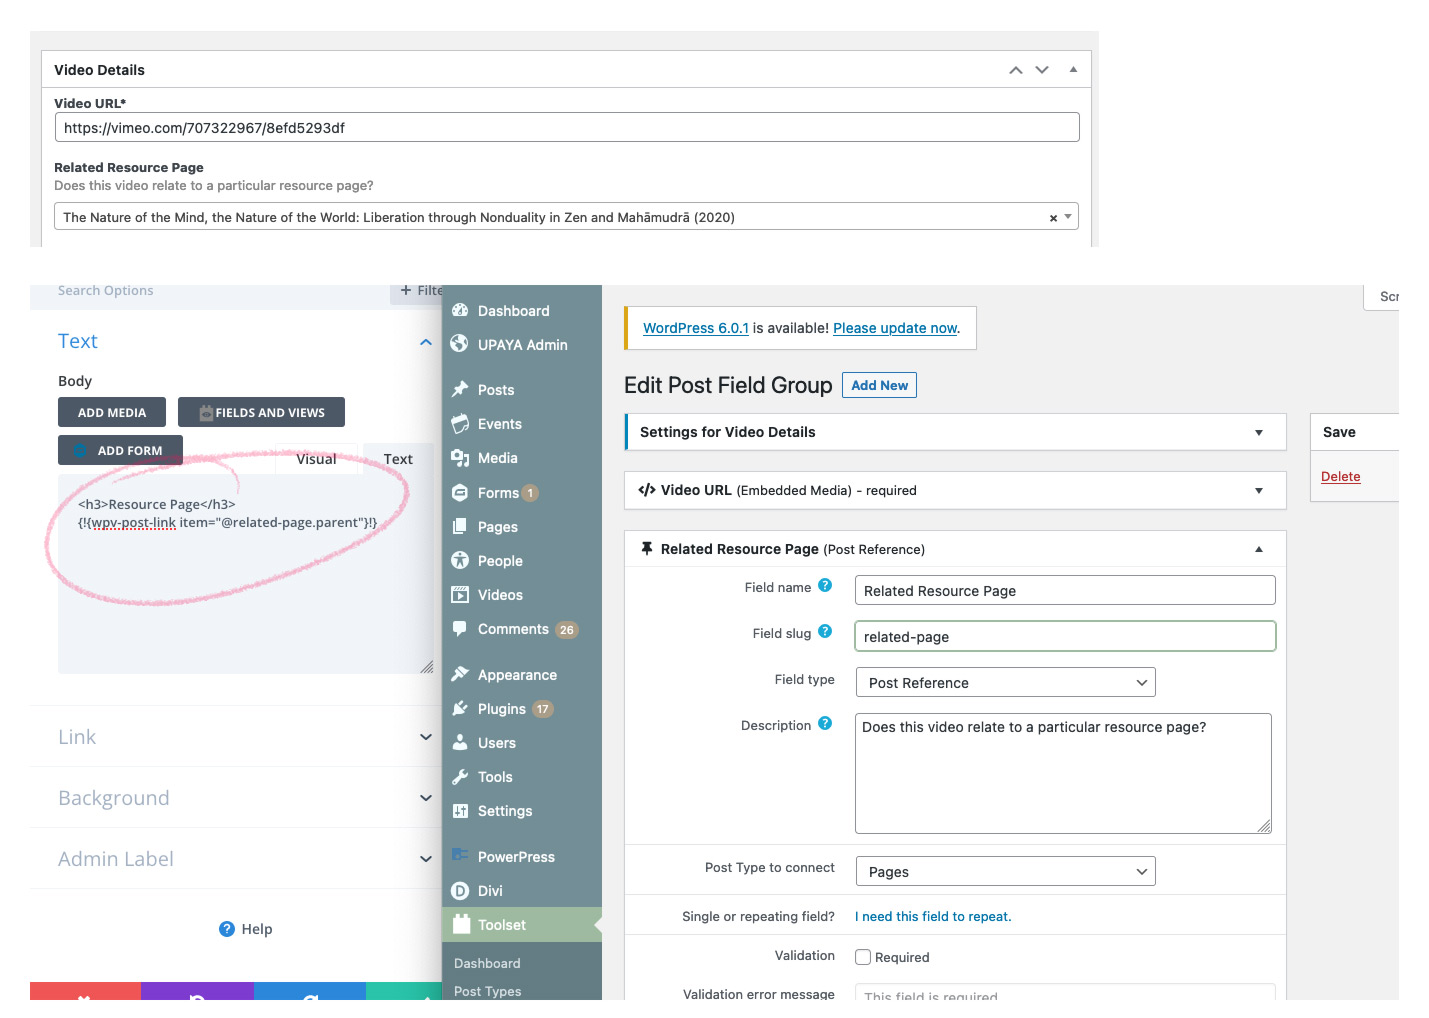The height and width of the screenshot is (1018, 1429).
Task: Click the Comments count badge 26
Action: tap(567, 630)
